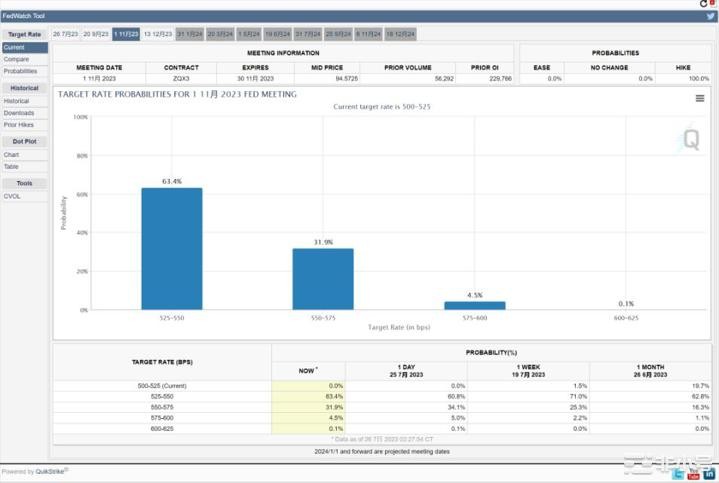Click the Twitter icon in footer

679,474
